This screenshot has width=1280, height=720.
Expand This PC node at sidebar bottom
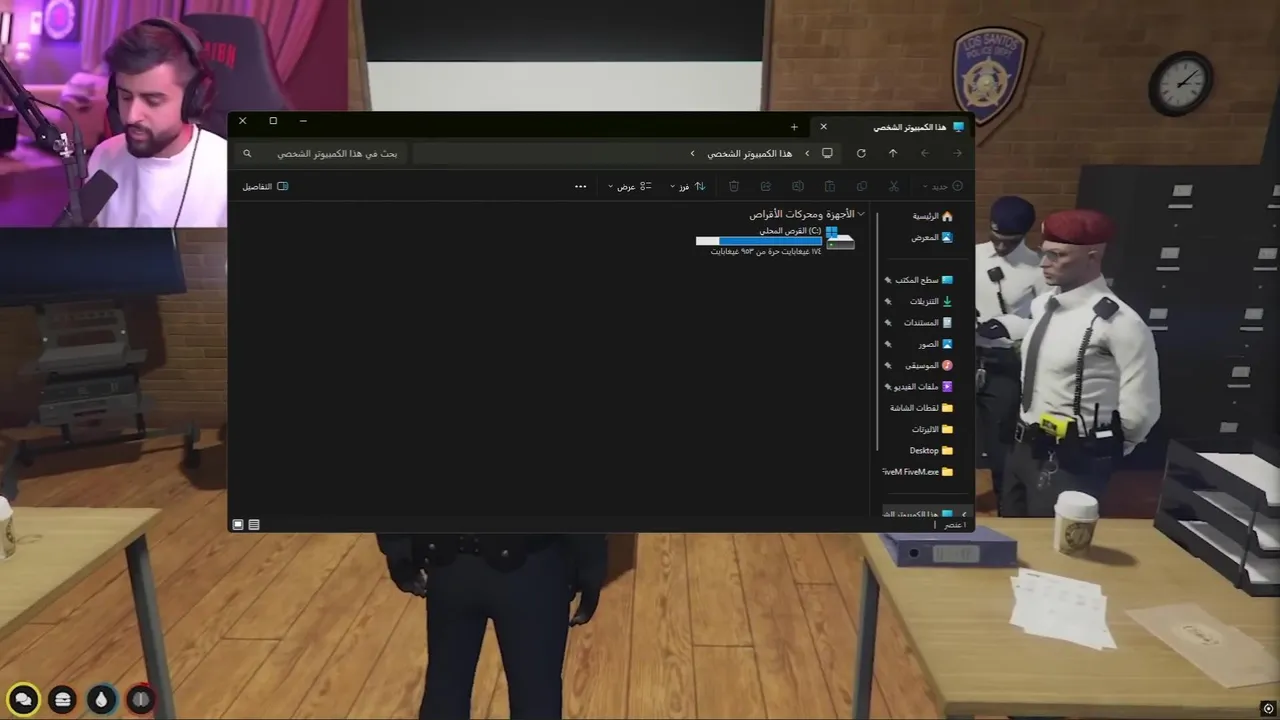pyautogui.click(x=964, y=514)
